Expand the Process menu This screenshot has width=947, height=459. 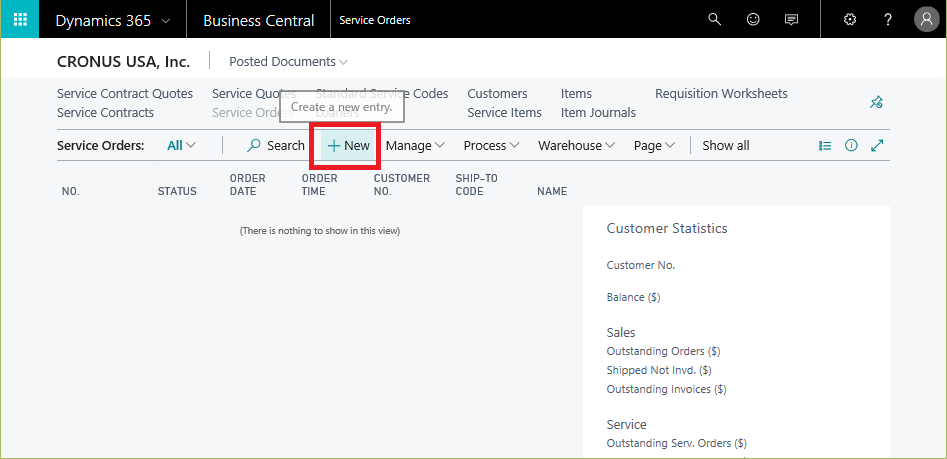[x=491, y=146]
